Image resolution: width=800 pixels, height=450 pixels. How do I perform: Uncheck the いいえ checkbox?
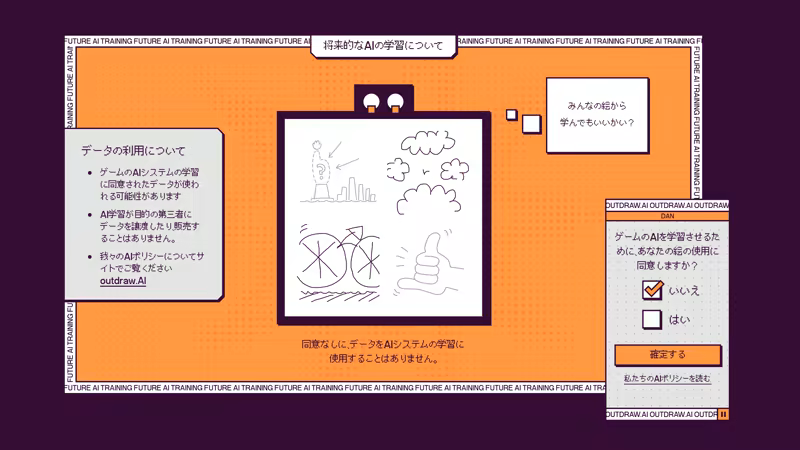pos(653,290)
